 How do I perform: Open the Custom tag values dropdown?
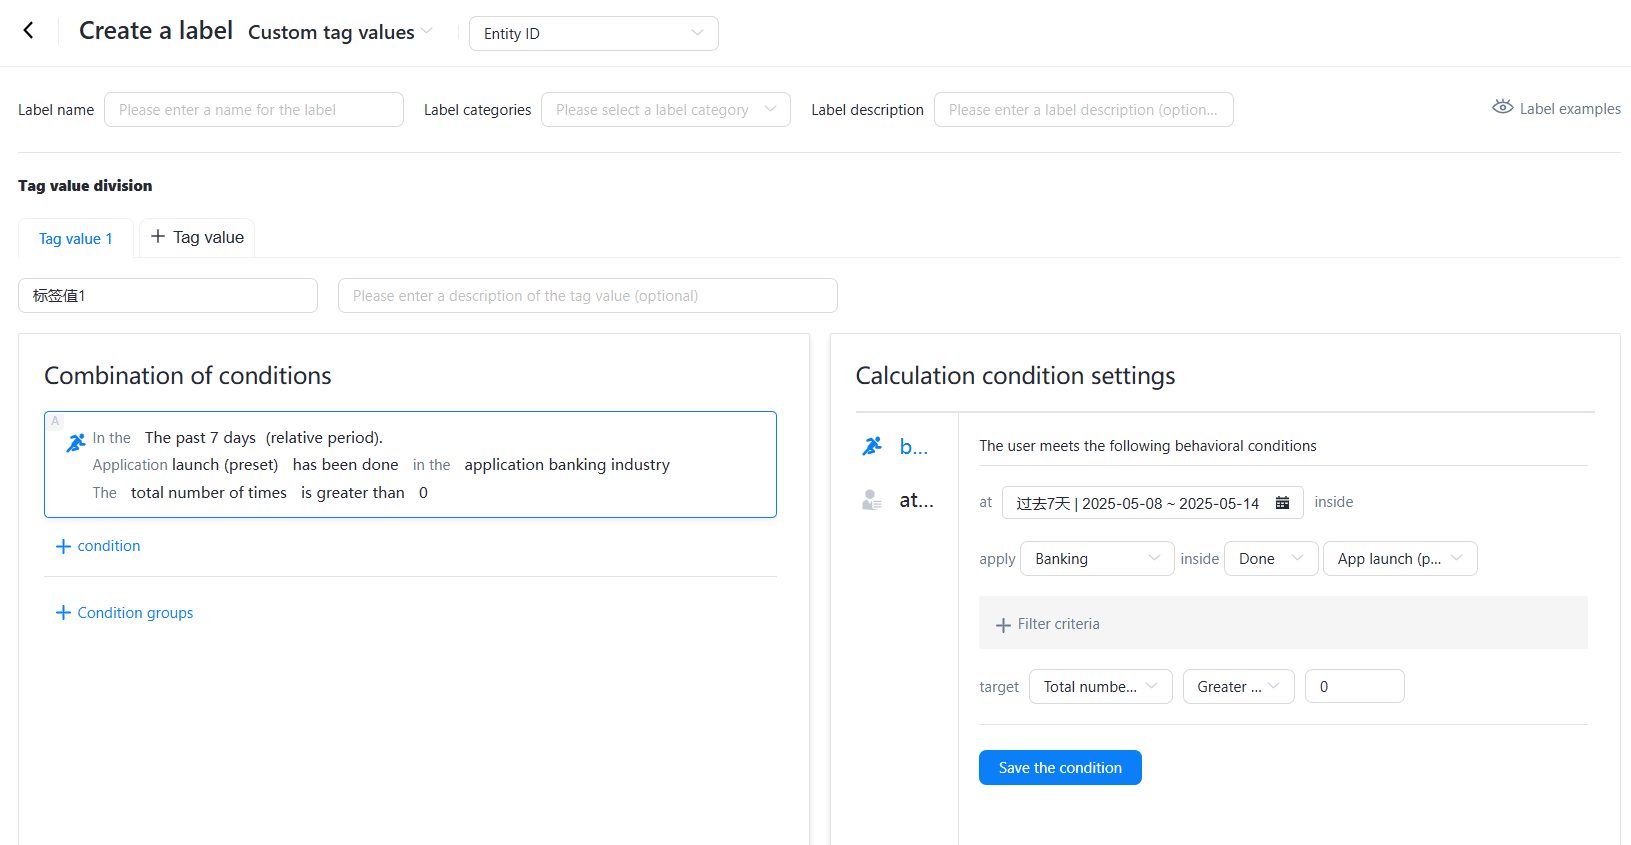(x=340, y=33)
